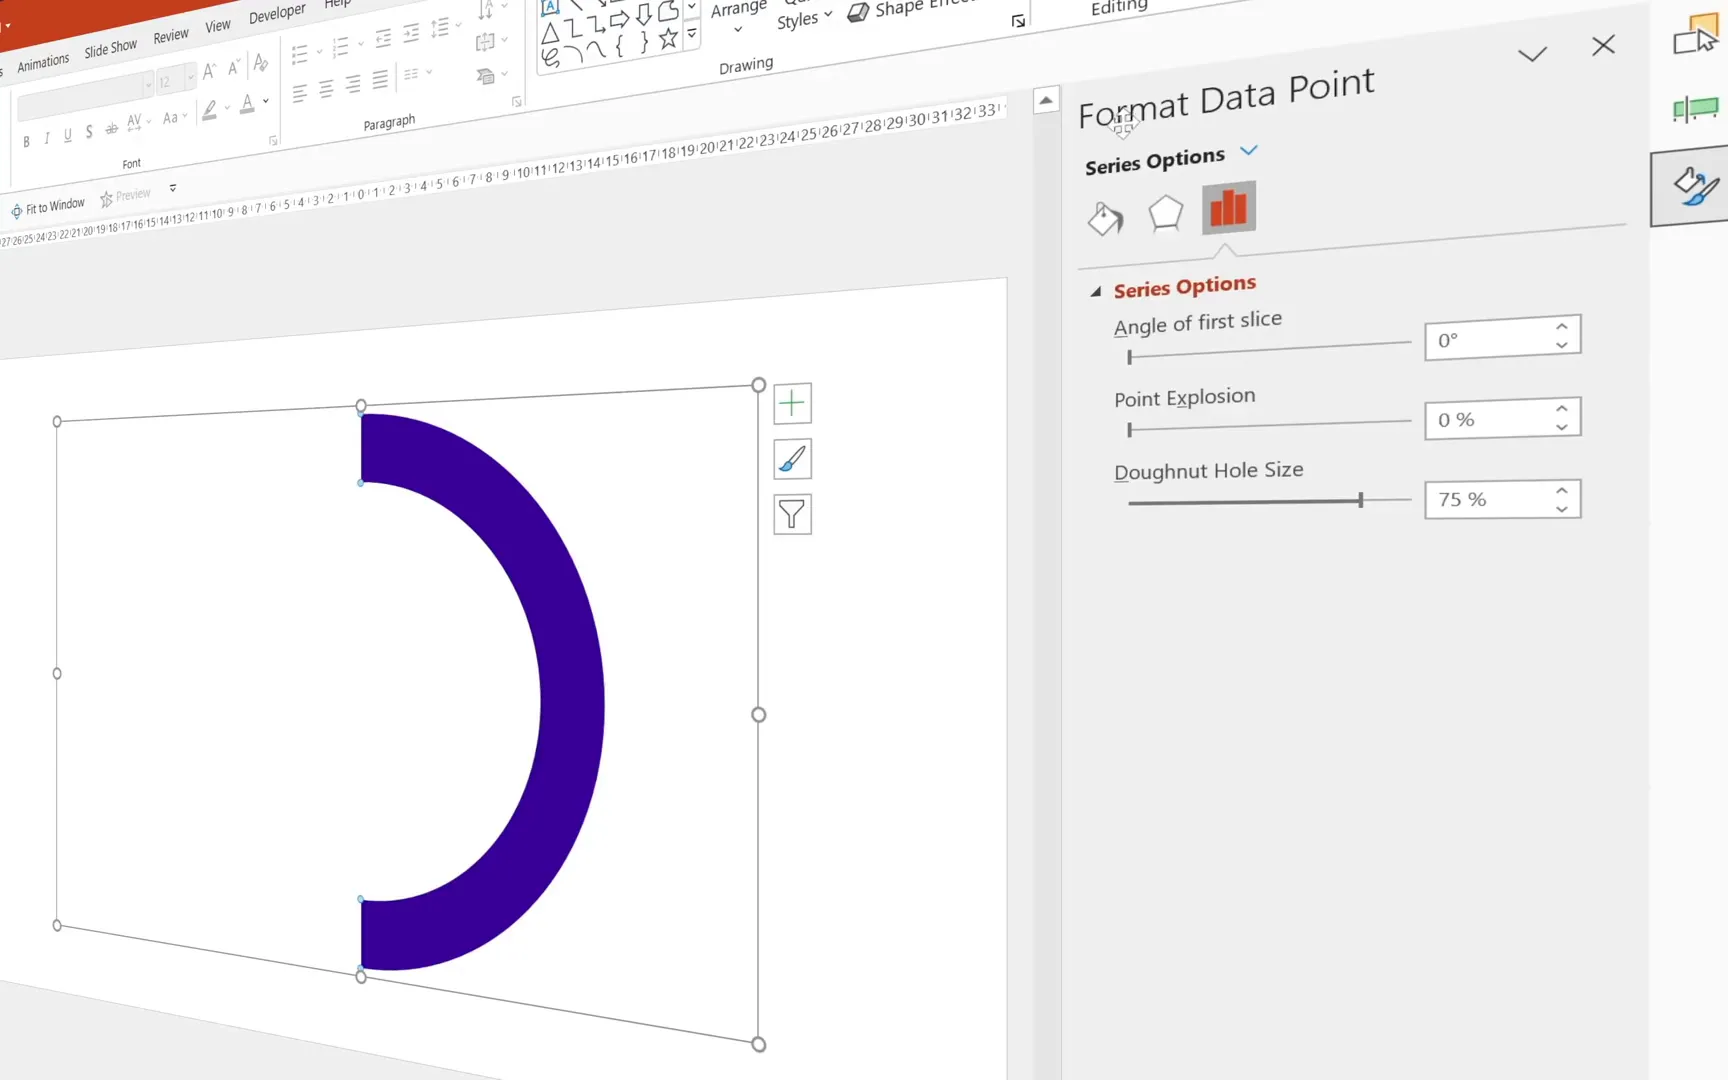Image resolution: width=1728 pixels, height=1080 pixels.
Task: Click the Shape Effects cube icon
Action: point(858,12)
